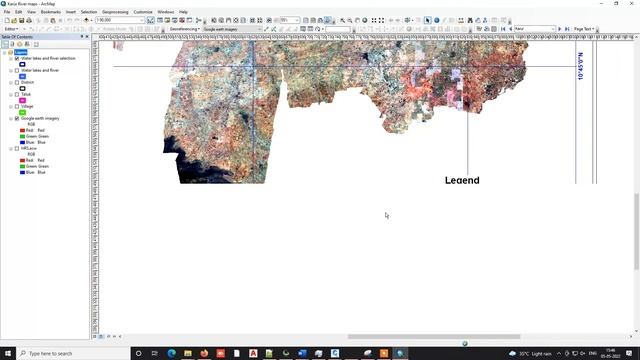Open Microsoft Edge from taskbar
The width and height of the screenshot is (640, 360).
click(x=171, y=353)
